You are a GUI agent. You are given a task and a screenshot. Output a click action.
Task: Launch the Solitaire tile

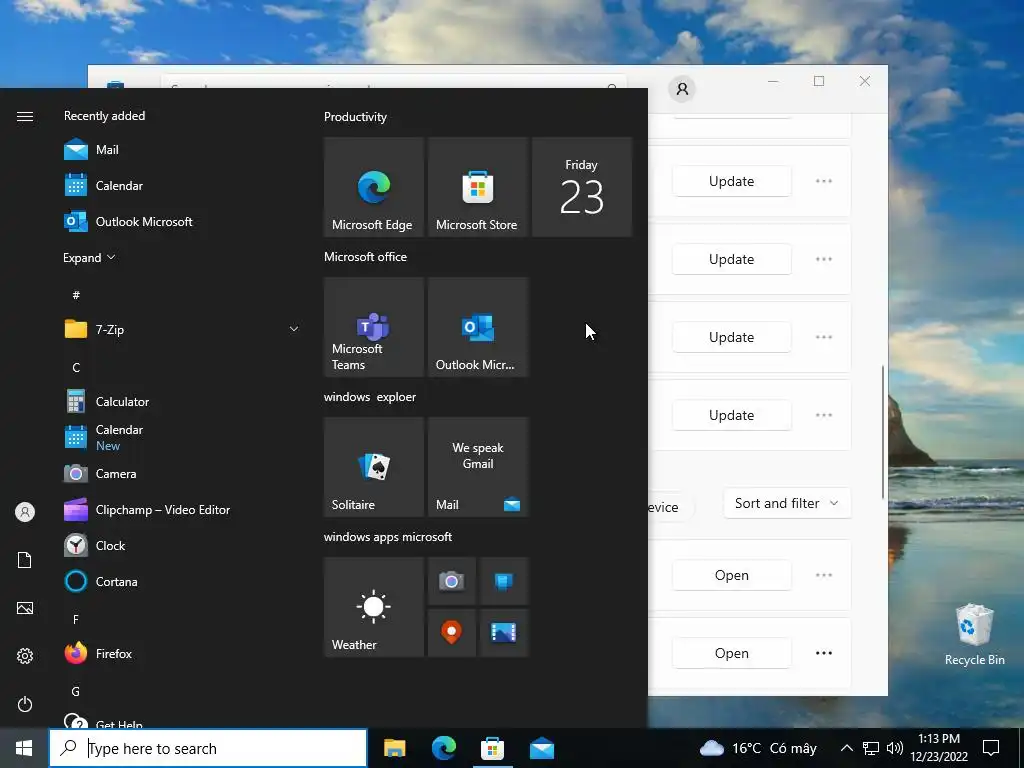tap(374, 467)
